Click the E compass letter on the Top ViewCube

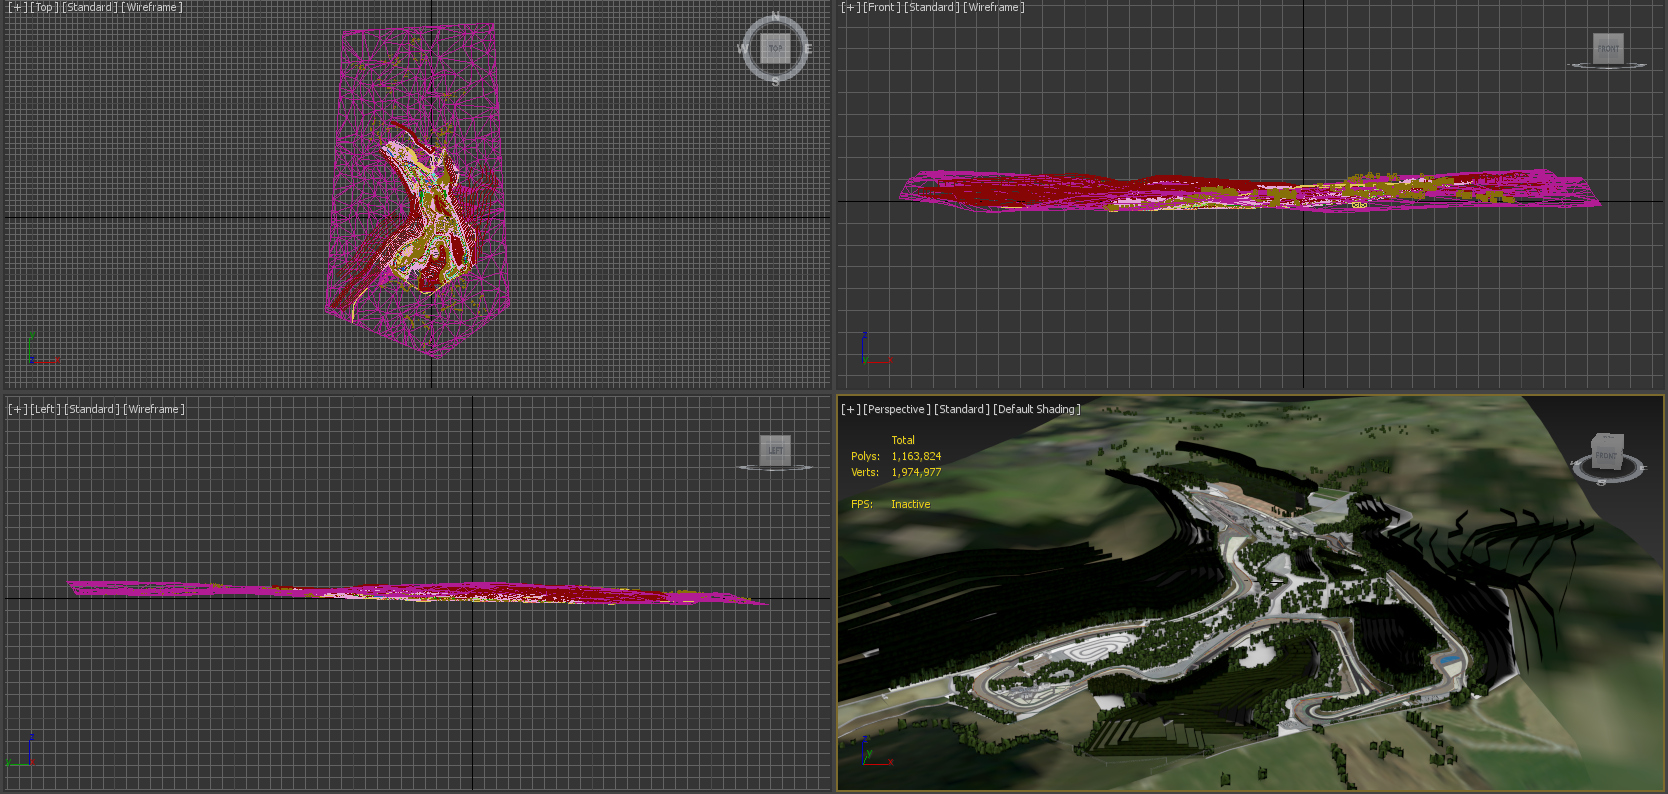click(807, 48)
